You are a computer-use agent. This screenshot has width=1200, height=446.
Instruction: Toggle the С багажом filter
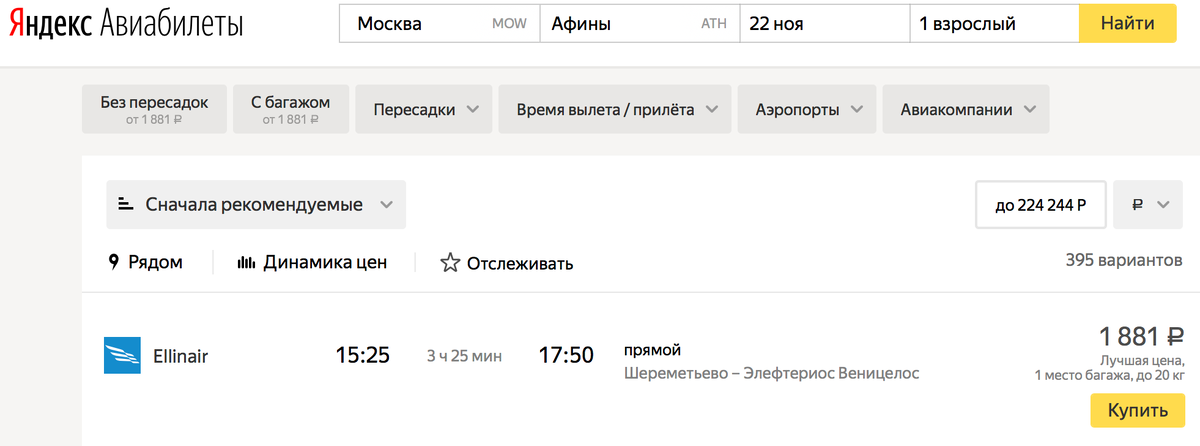291,109
